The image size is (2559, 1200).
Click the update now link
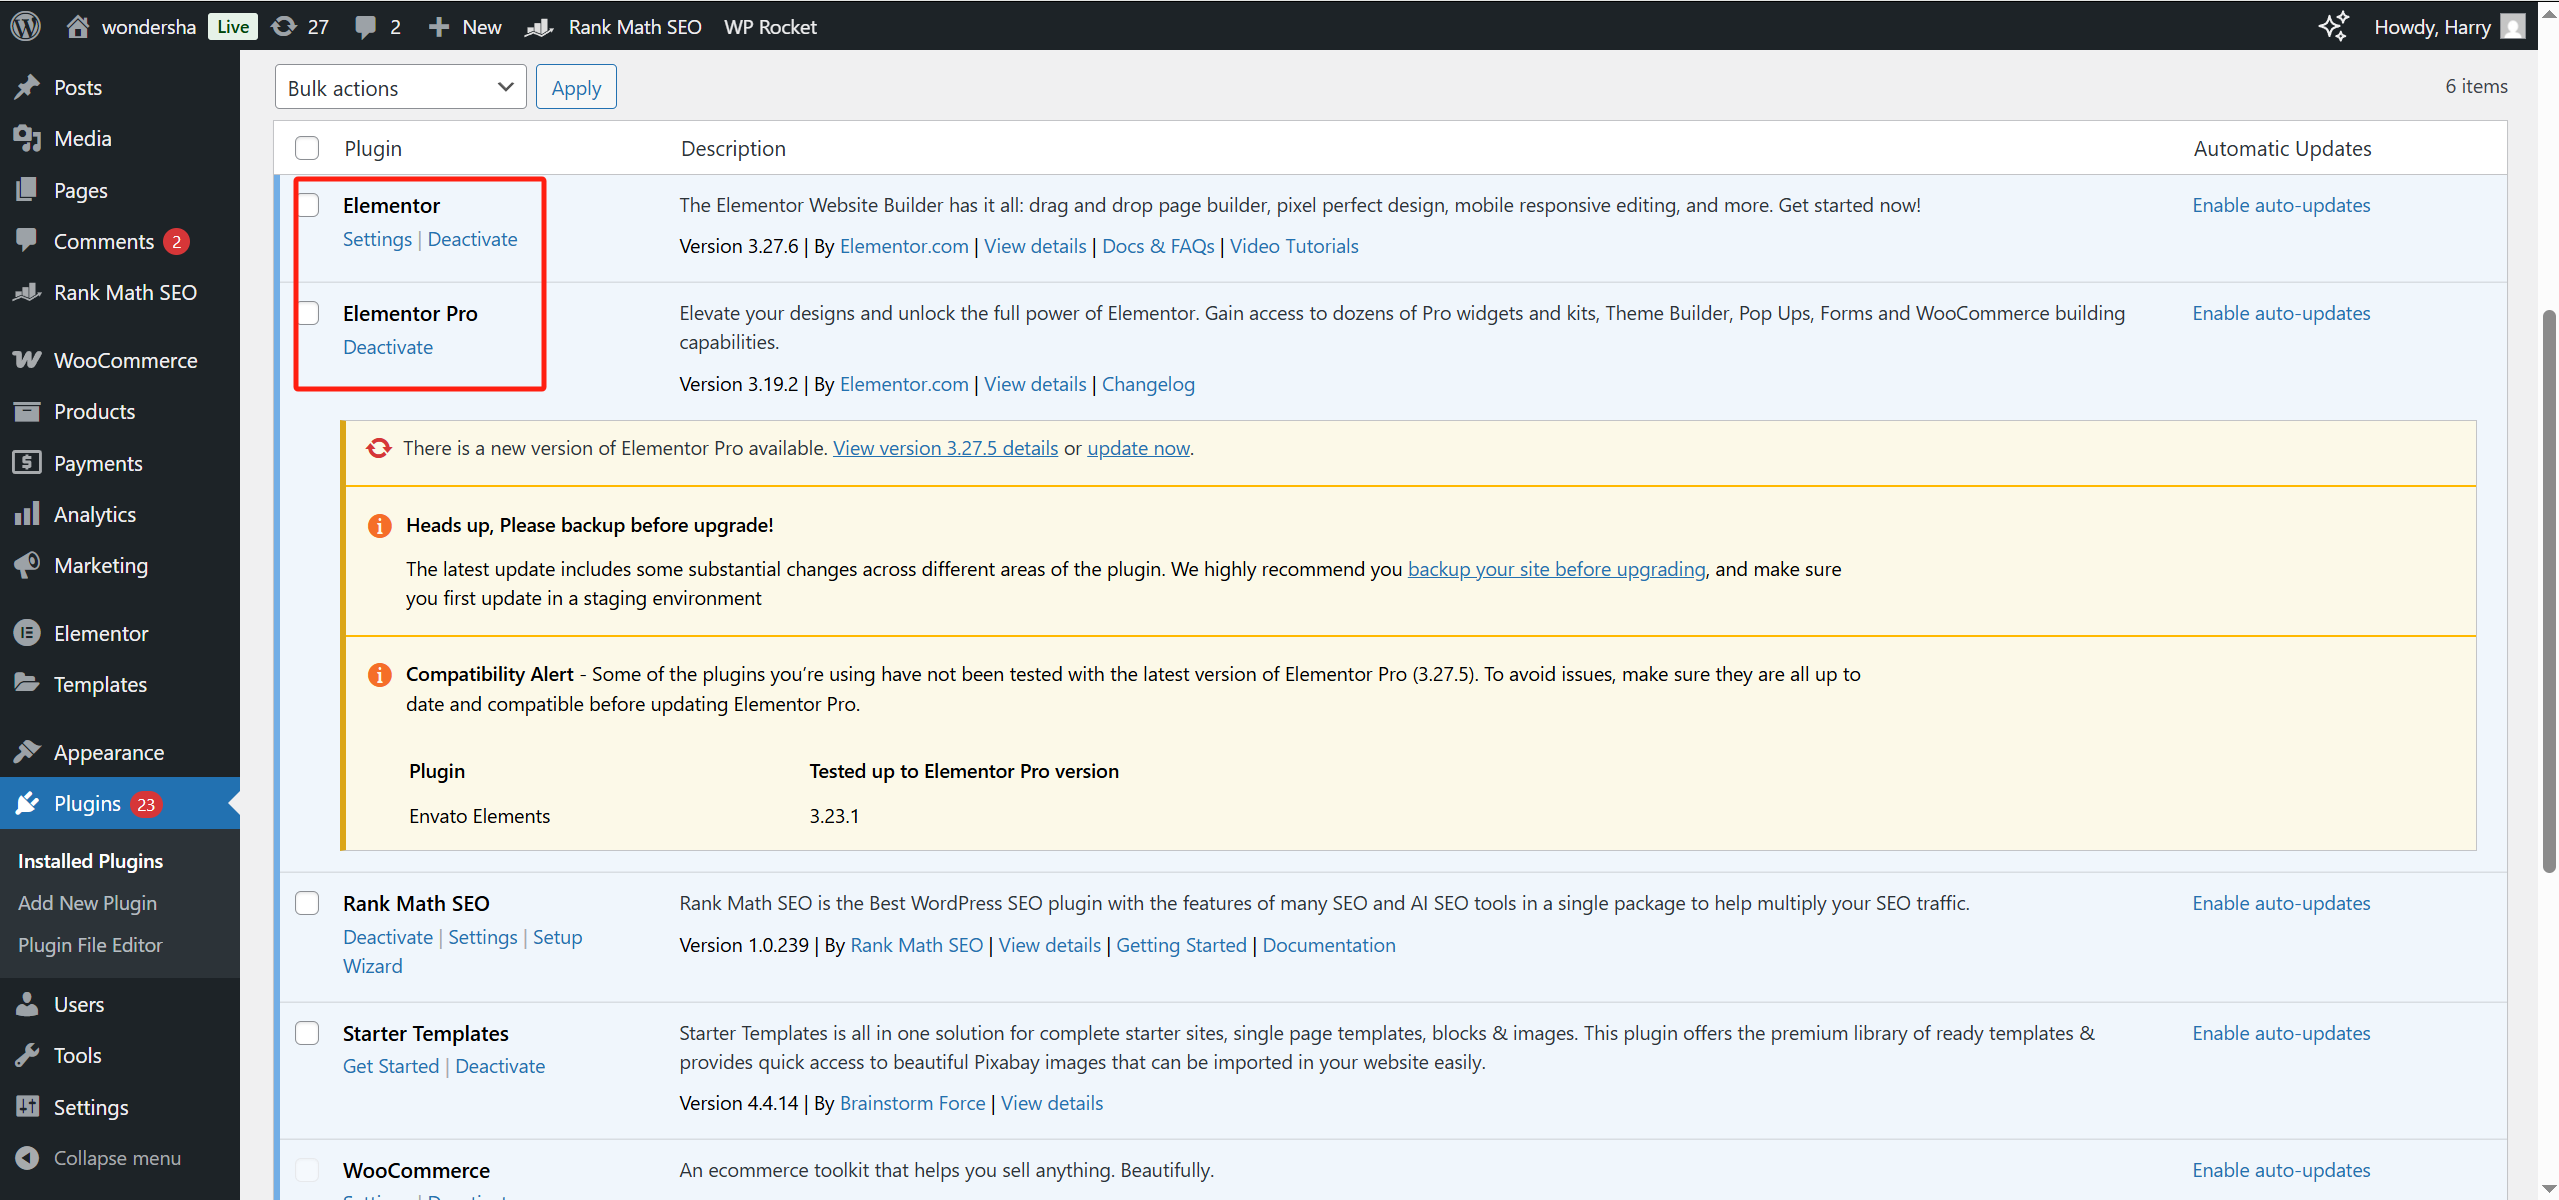point(1138,448)
